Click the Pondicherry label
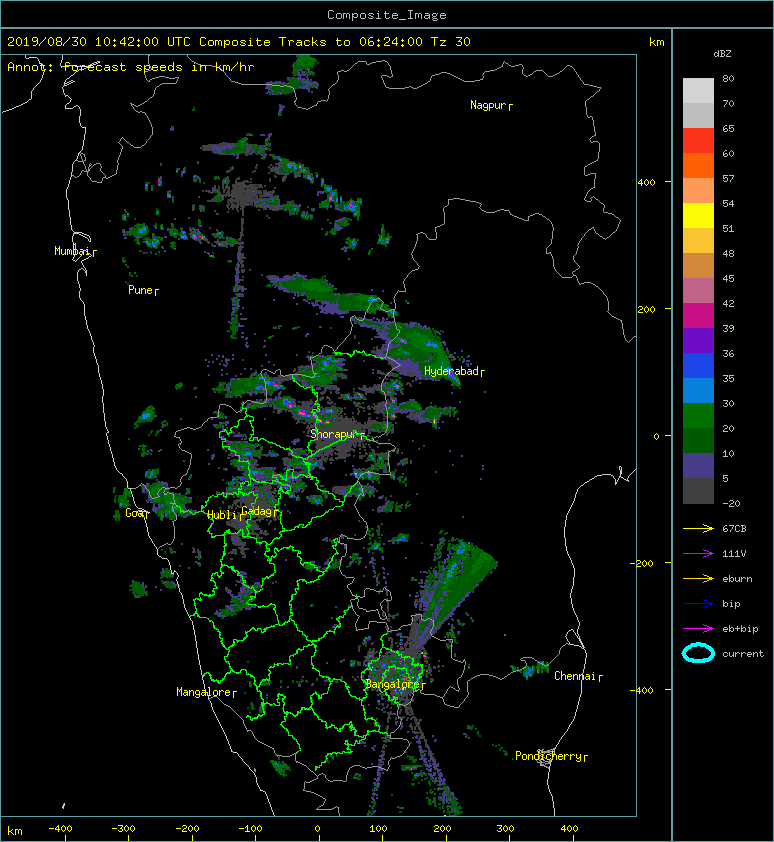This screenshot has height=842, width=774. (548, 756)
